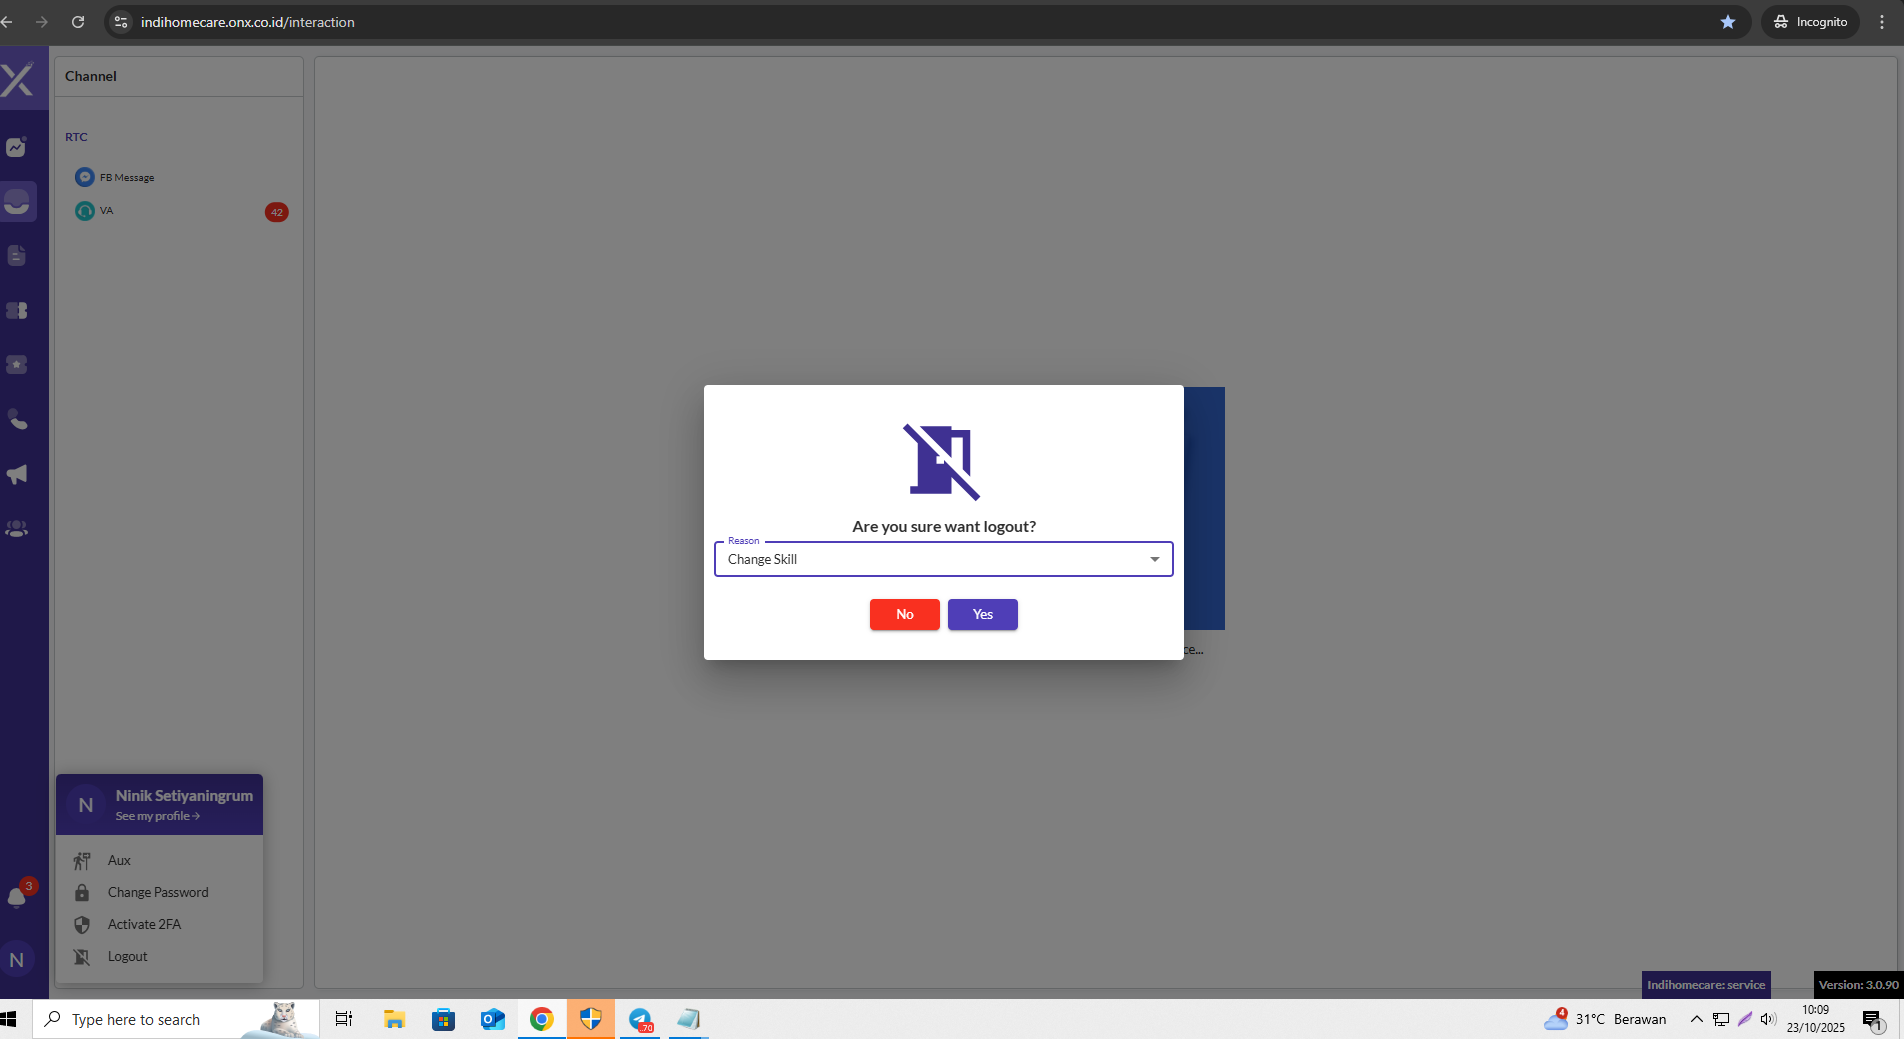Image resolution: width=1904 pixels, height=1039 pixels.
Task: Open the Chrome three-dot menu
Action: click(x=1882, y=22)
